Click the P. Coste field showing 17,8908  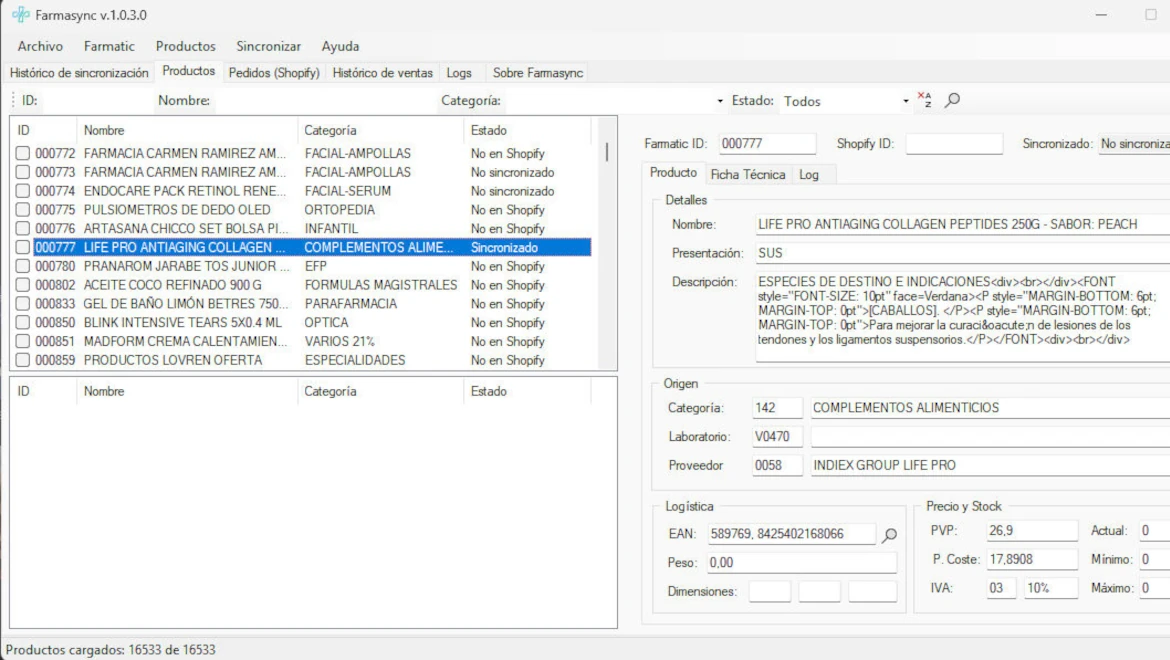coord(1032,559)
